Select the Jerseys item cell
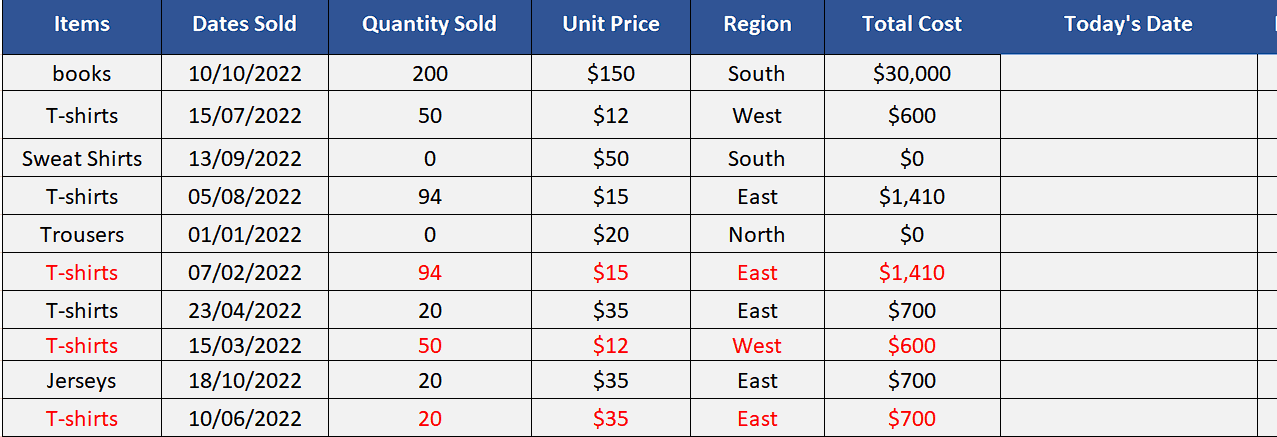The width and height of the screenshot is (1277, 437). [82, 381]
